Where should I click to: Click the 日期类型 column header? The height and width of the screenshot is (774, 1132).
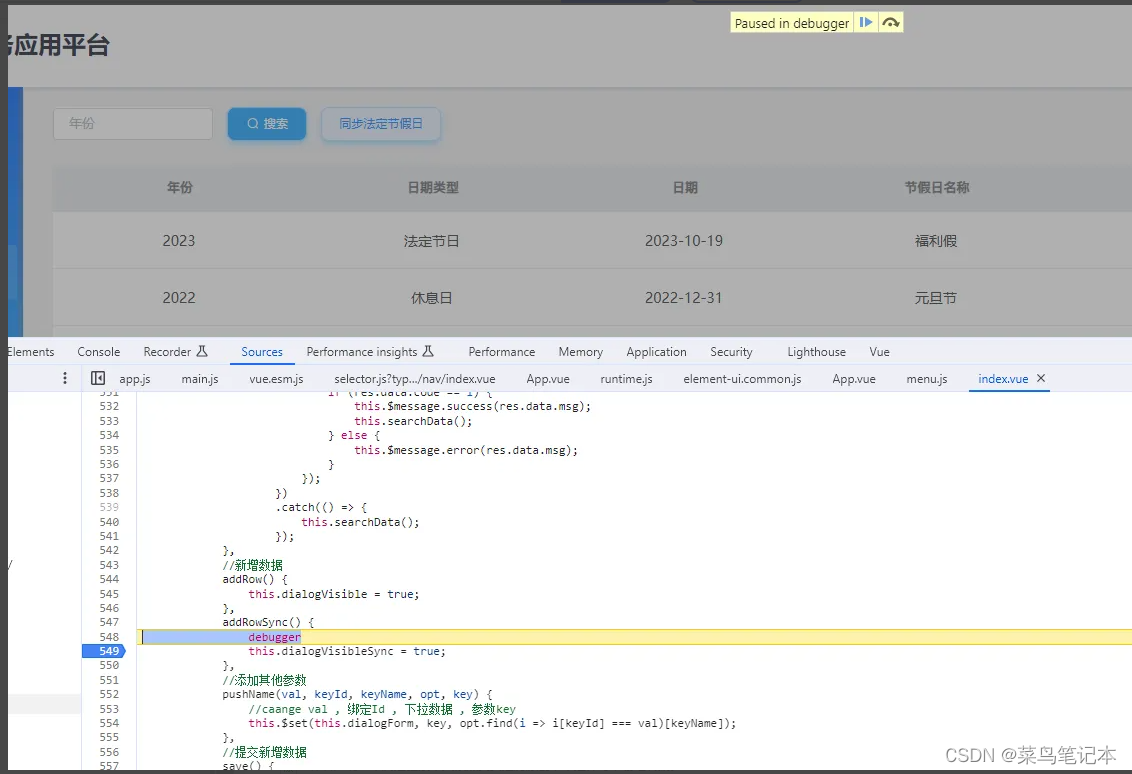point(433,187)
